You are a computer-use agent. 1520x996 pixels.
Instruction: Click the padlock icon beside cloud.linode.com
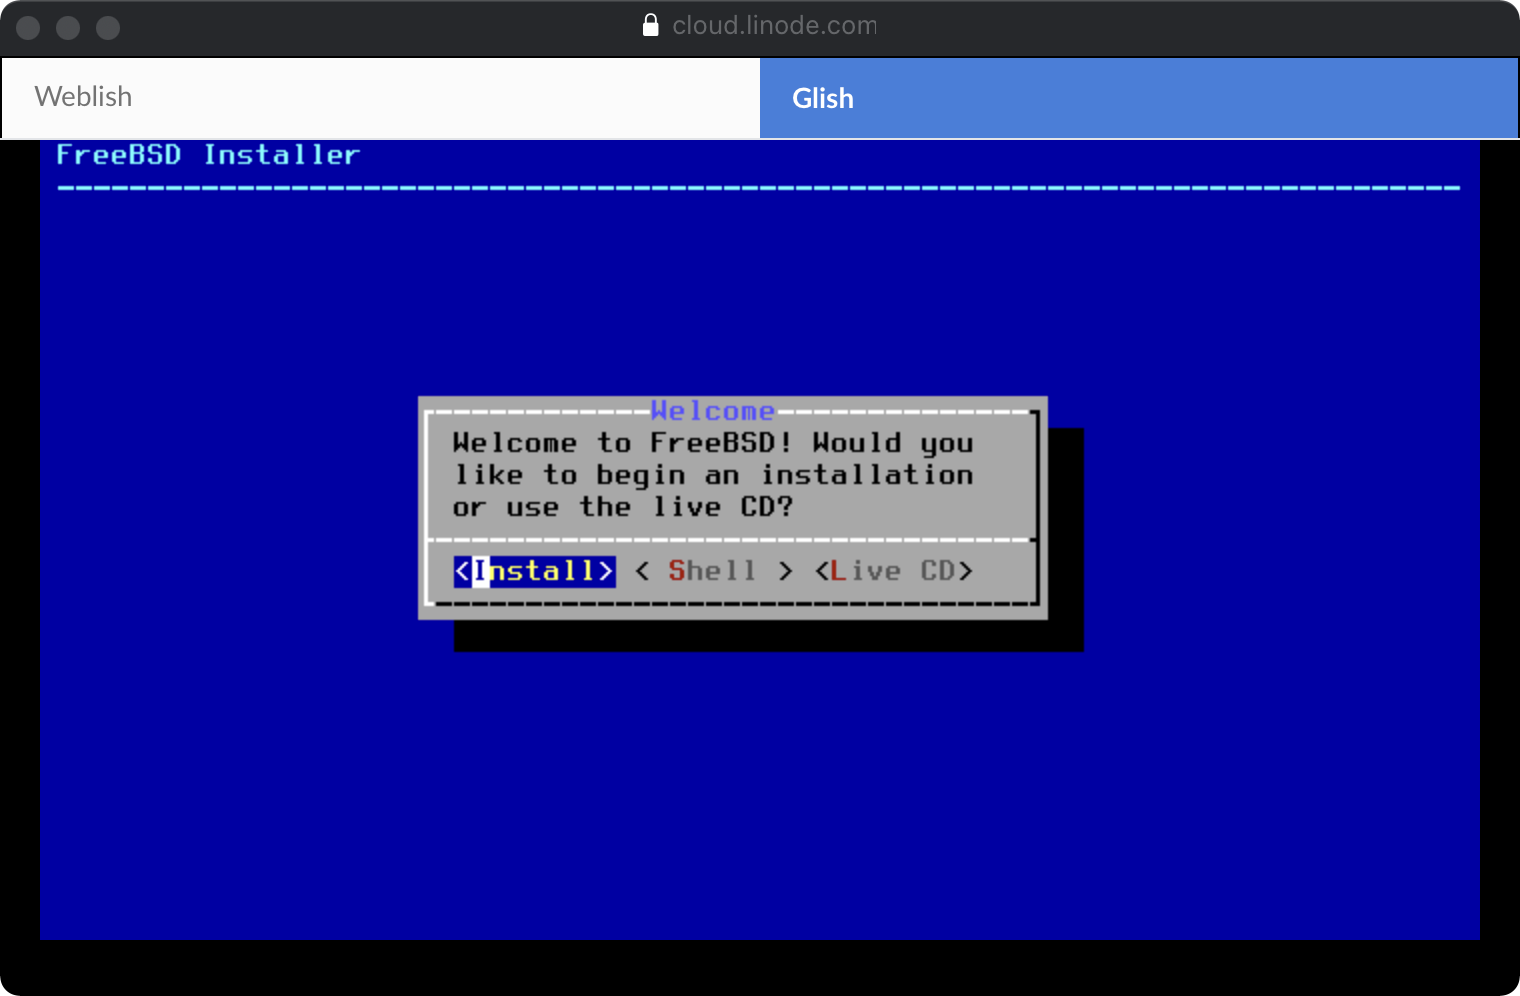coord(650,25)
